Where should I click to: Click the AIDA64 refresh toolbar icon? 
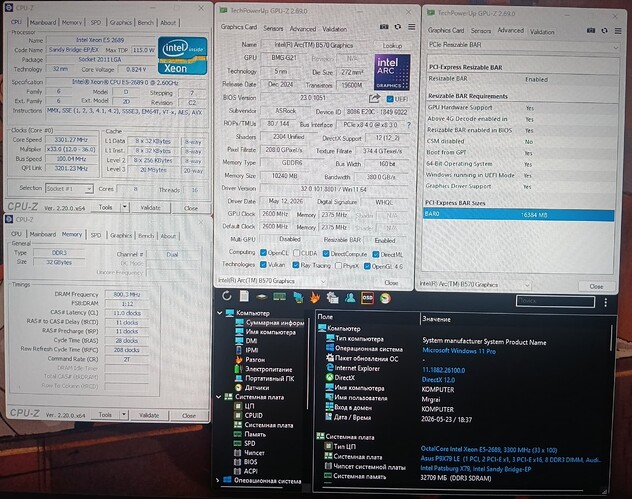pos(227,296)
